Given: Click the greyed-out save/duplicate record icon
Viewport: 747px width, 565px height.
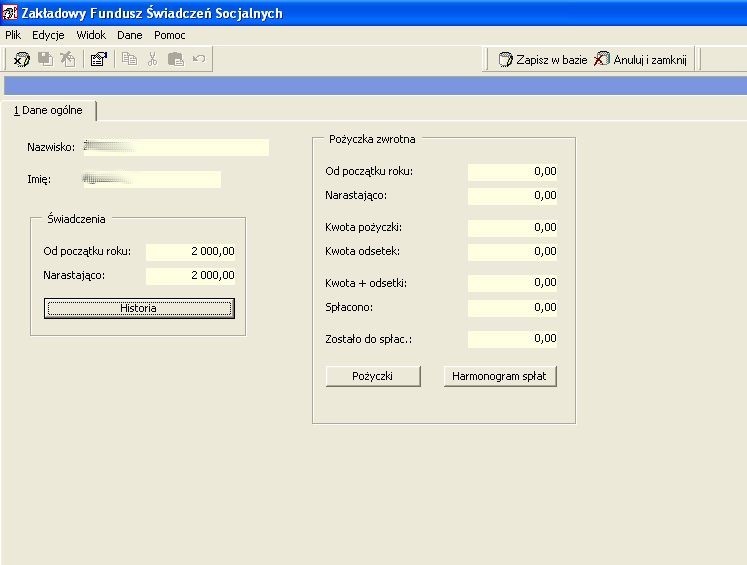Looking at the screenshot, I should coord(45,59).
